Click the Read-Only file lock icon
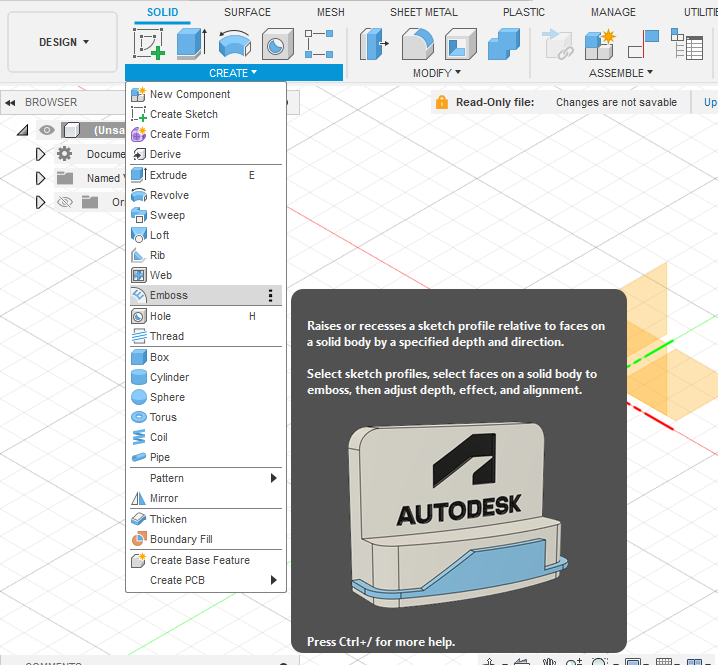Image resolution: width=718 pixels, height=665 pixels. (442, 102)
